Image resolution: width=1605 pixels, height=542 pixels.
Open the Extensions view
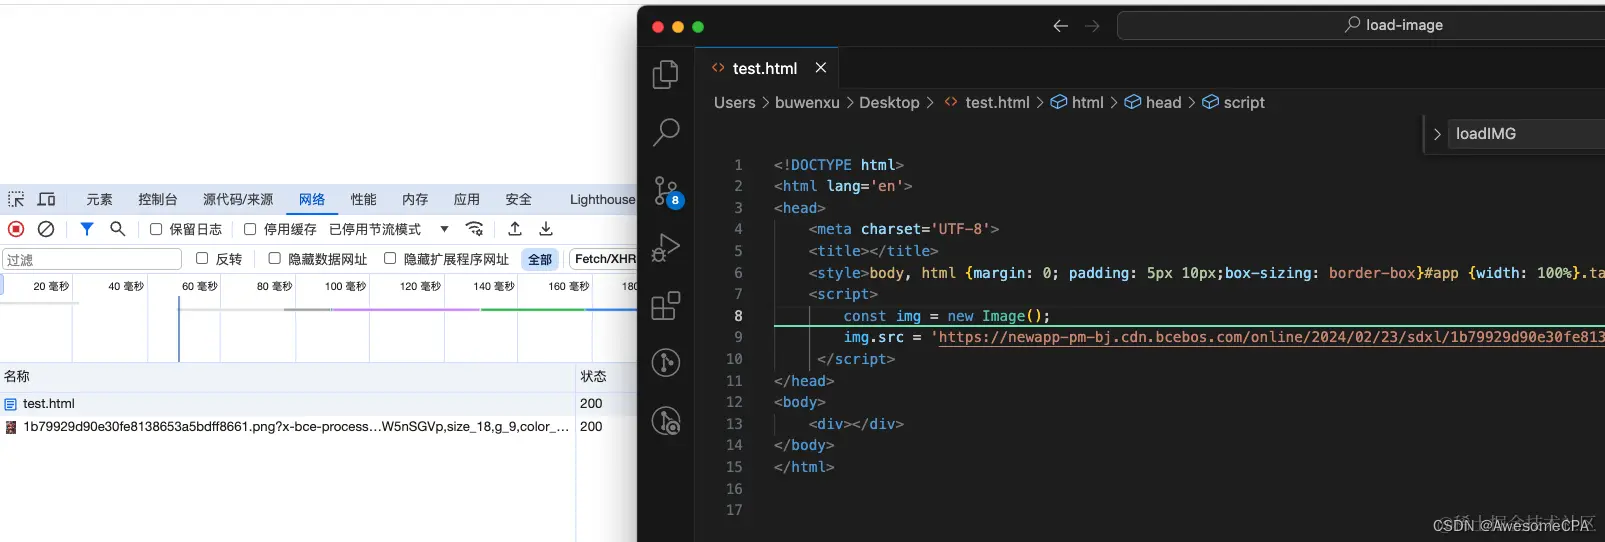666,305
